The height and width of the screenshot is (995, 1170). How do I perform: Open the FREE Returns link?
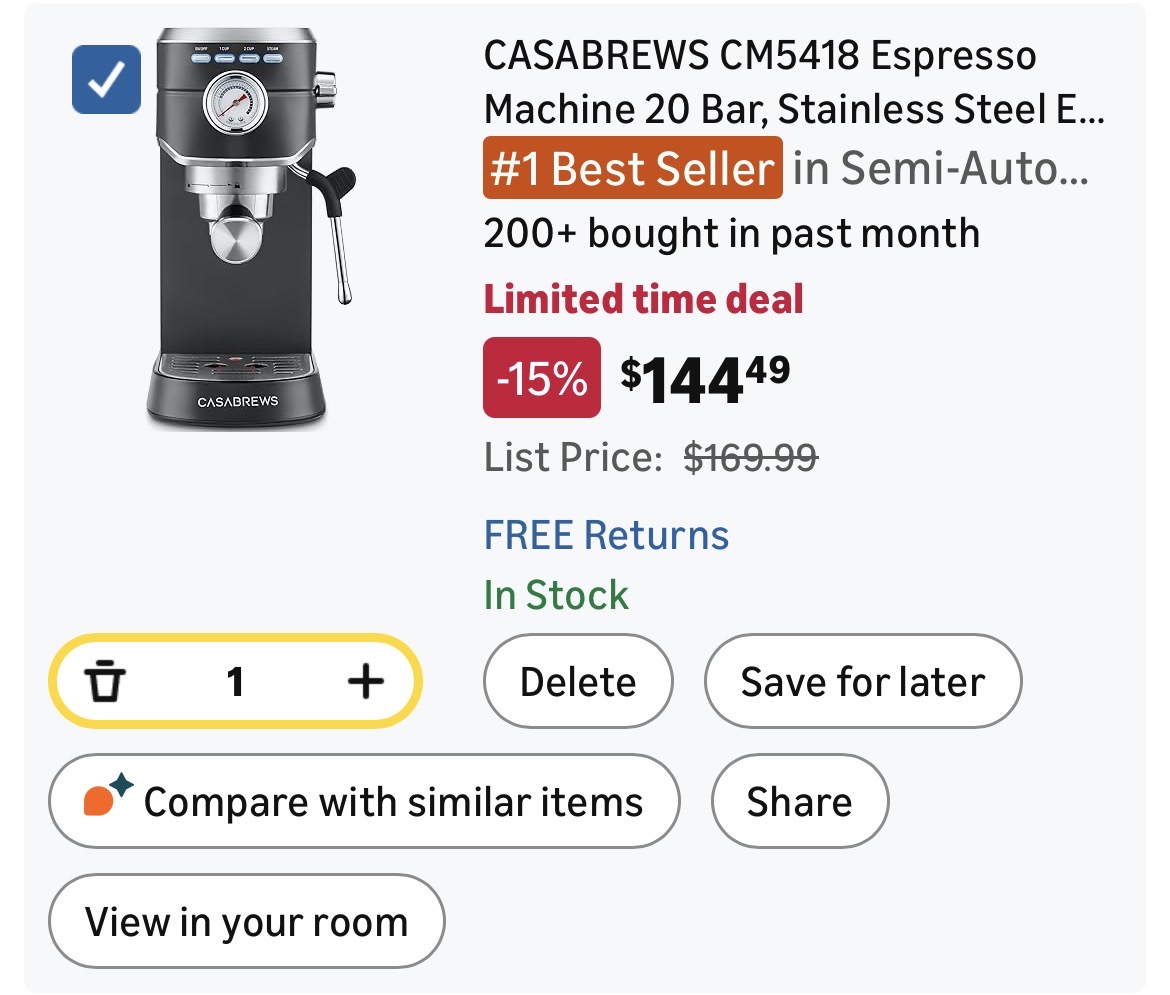click(606, 535)
